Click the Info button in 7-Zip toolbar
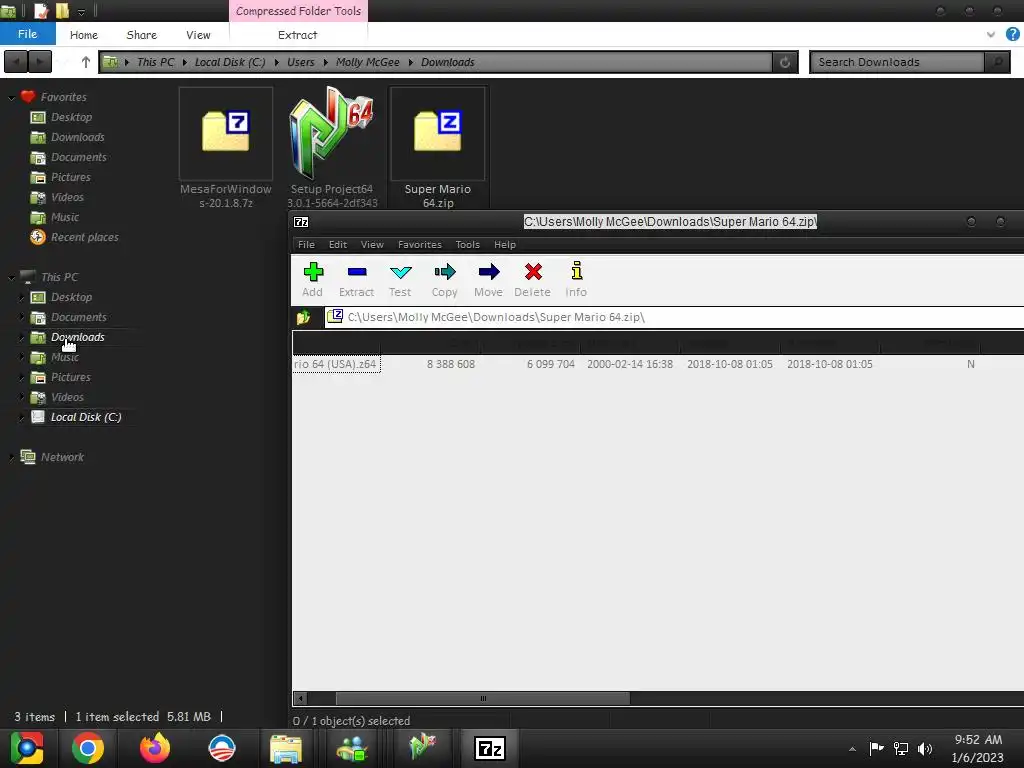 tap(576, 280)
